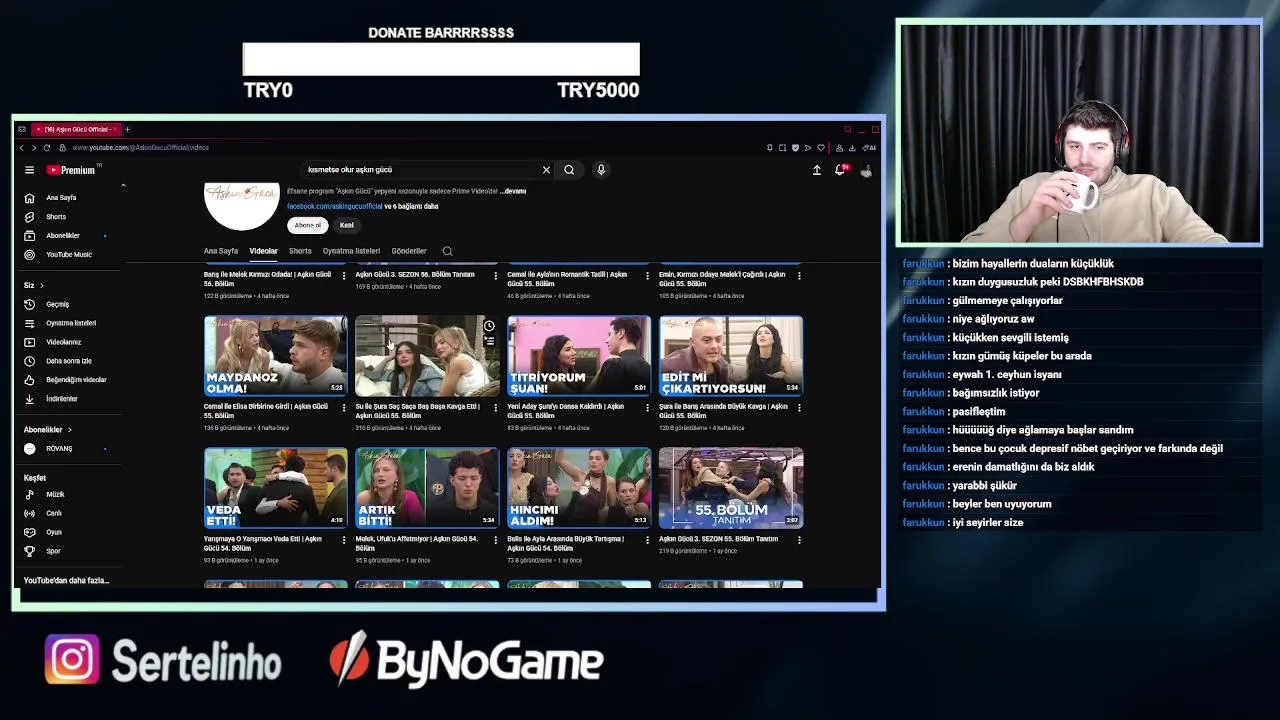
Task: Go back using the browser back arrow
Action: tap(22, 148)
